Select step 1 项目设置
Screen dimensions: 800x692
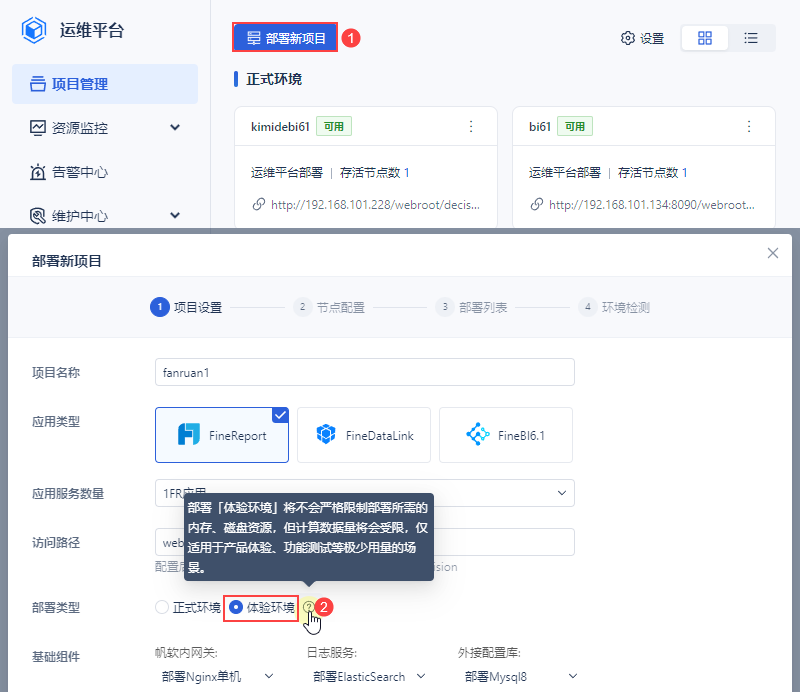(x=186, y=307)
